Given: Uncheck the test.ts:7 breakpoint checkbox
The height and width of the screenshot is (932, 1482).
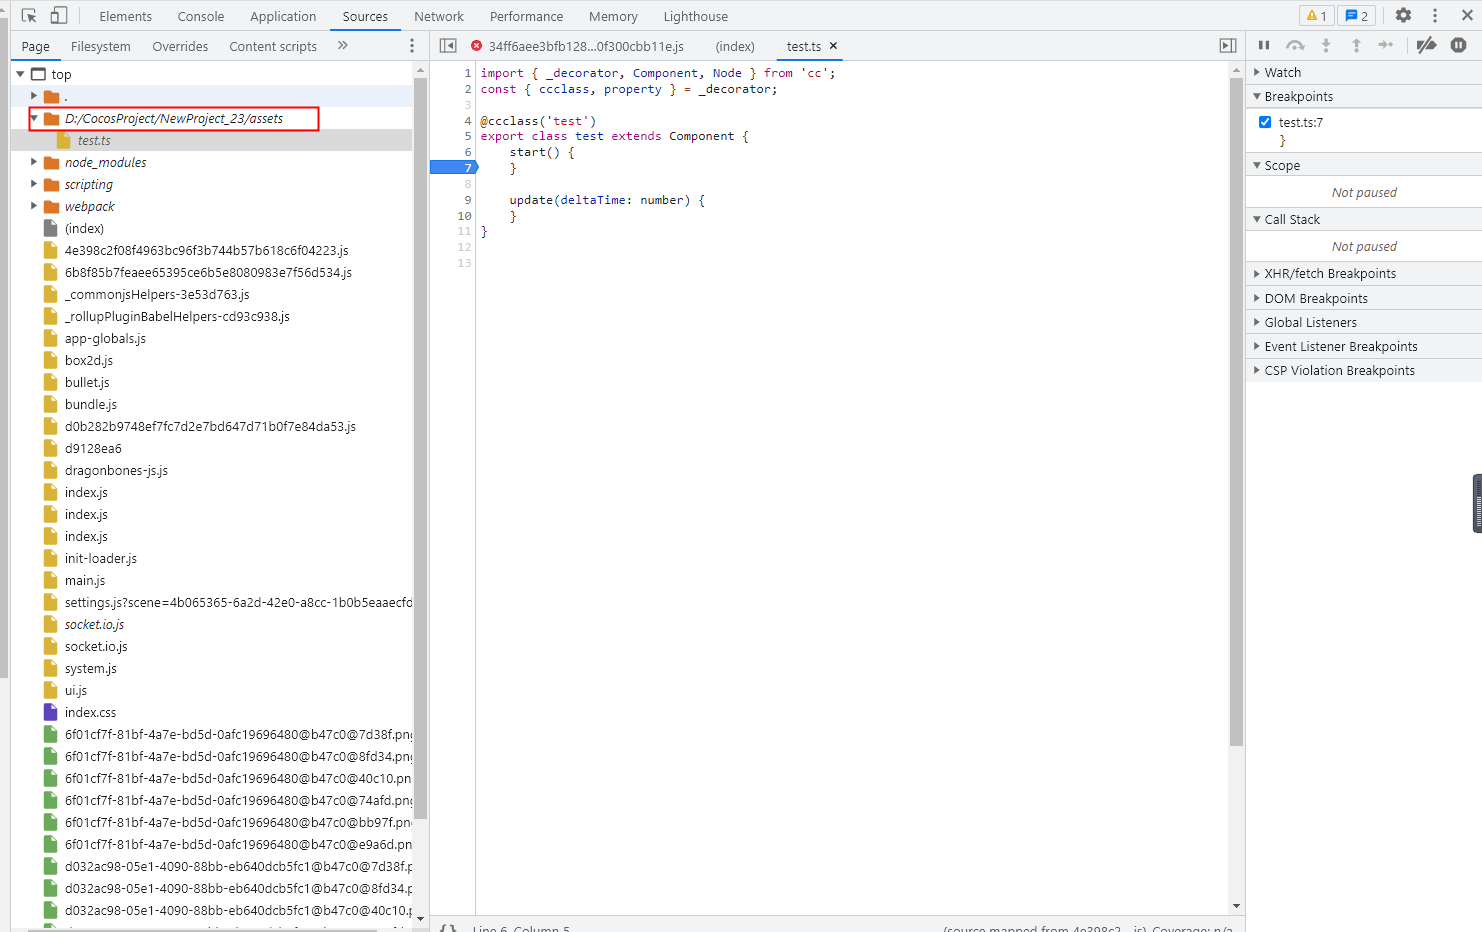Looking at the screenshot, I should point(1265,122).
